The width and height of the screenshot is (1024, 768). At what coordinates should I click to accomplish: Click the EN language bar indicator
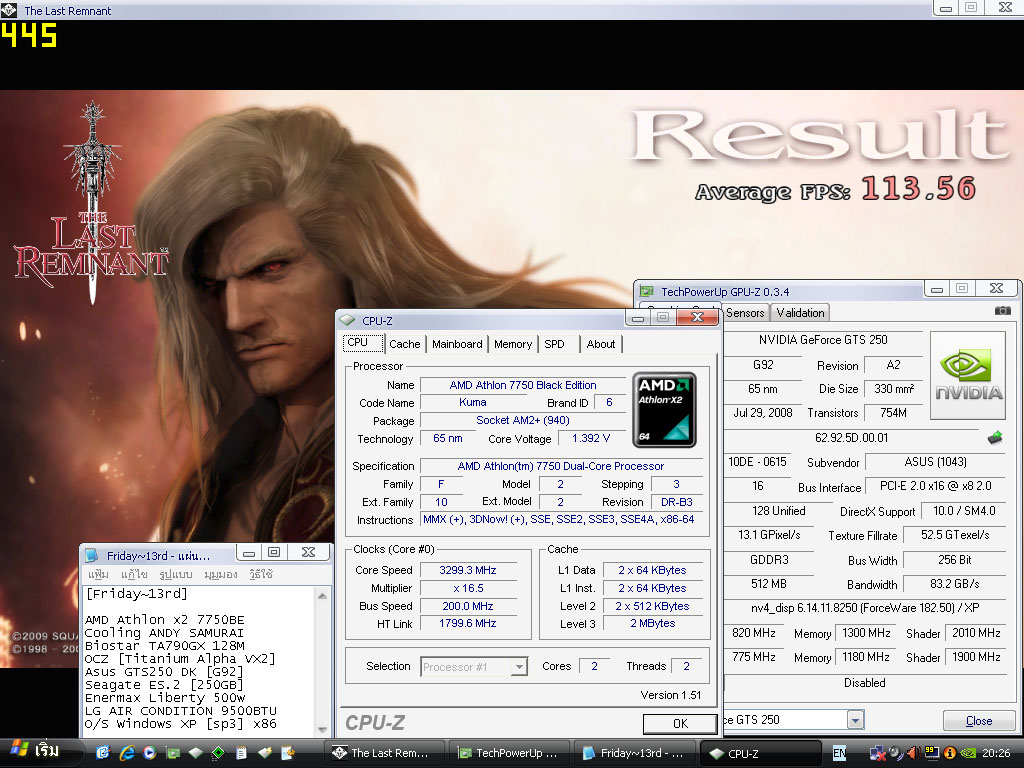click(x=839, y=752)
